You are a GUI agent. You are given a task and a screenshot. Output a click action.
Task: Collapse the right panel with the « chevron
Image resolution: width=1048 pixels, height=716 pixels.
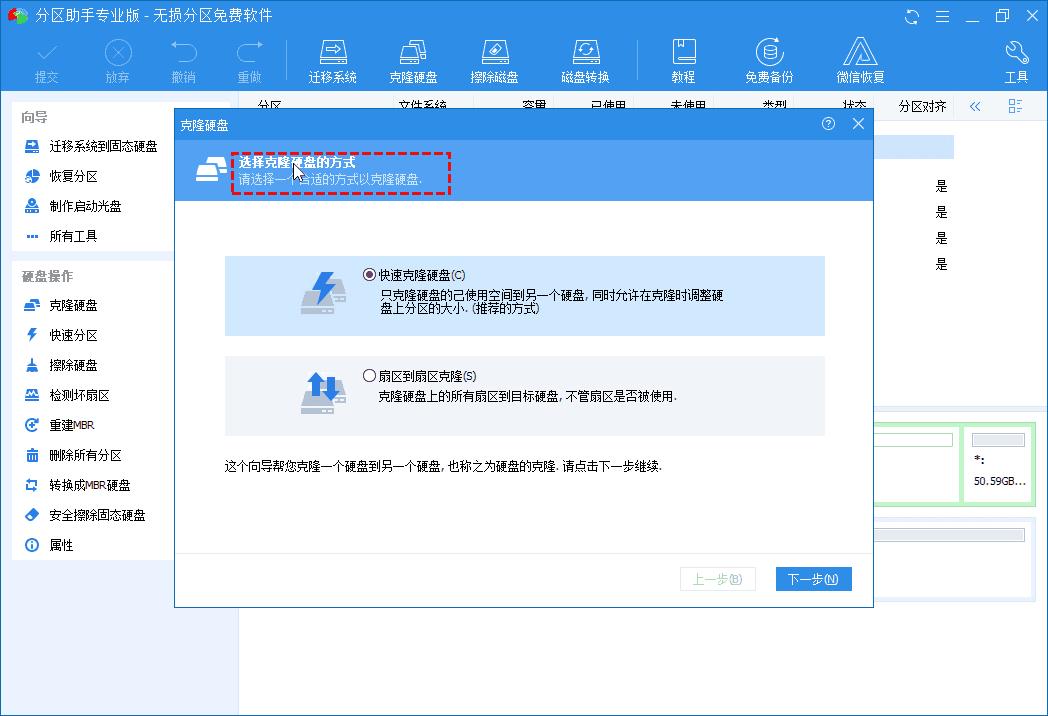click(x=974, y=106)
